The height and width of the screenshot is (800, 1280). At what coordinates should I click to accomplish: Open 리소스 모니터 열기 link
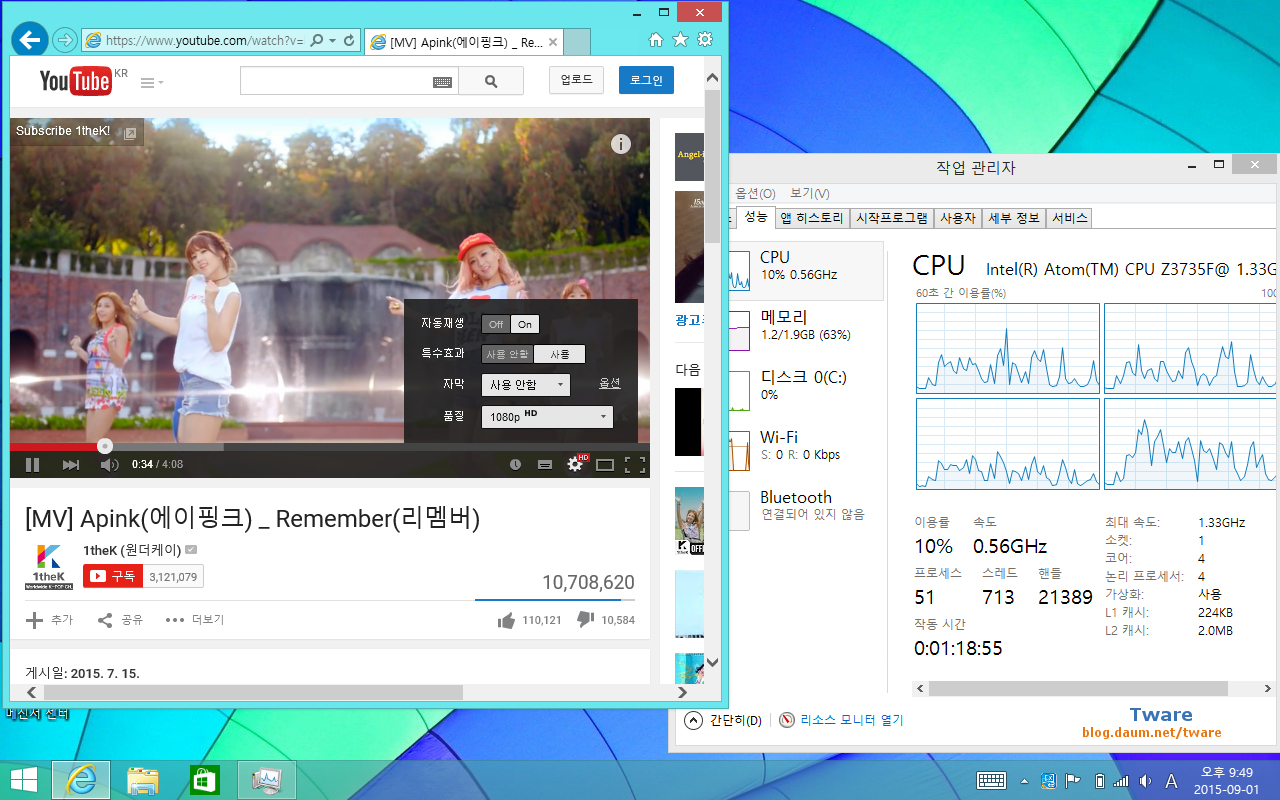pos(841,720)
